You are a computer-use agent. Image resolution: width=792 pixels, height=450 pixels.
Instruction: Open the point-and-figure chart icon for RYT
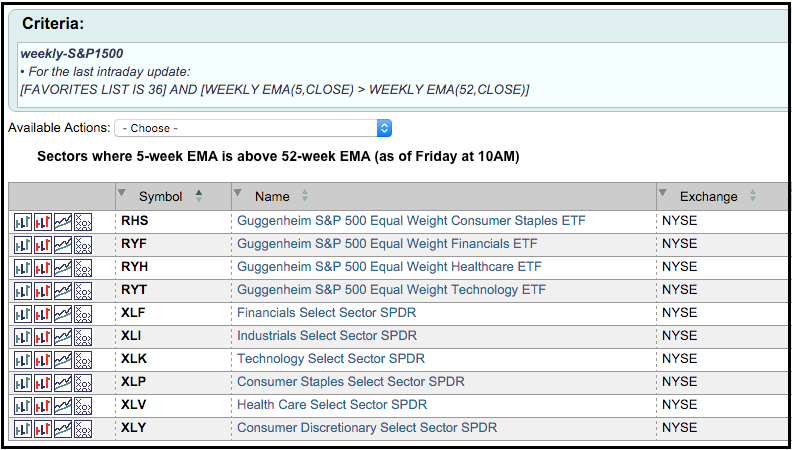coord(83,290)
